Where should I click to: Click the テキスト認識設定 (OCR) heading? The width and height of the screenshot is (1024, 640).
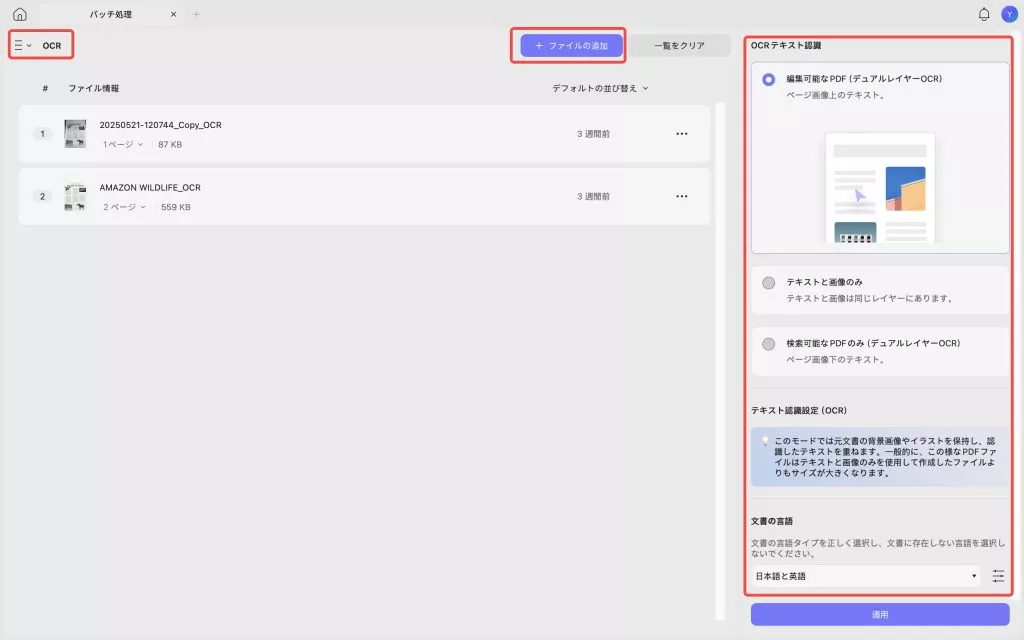[799, 411]
